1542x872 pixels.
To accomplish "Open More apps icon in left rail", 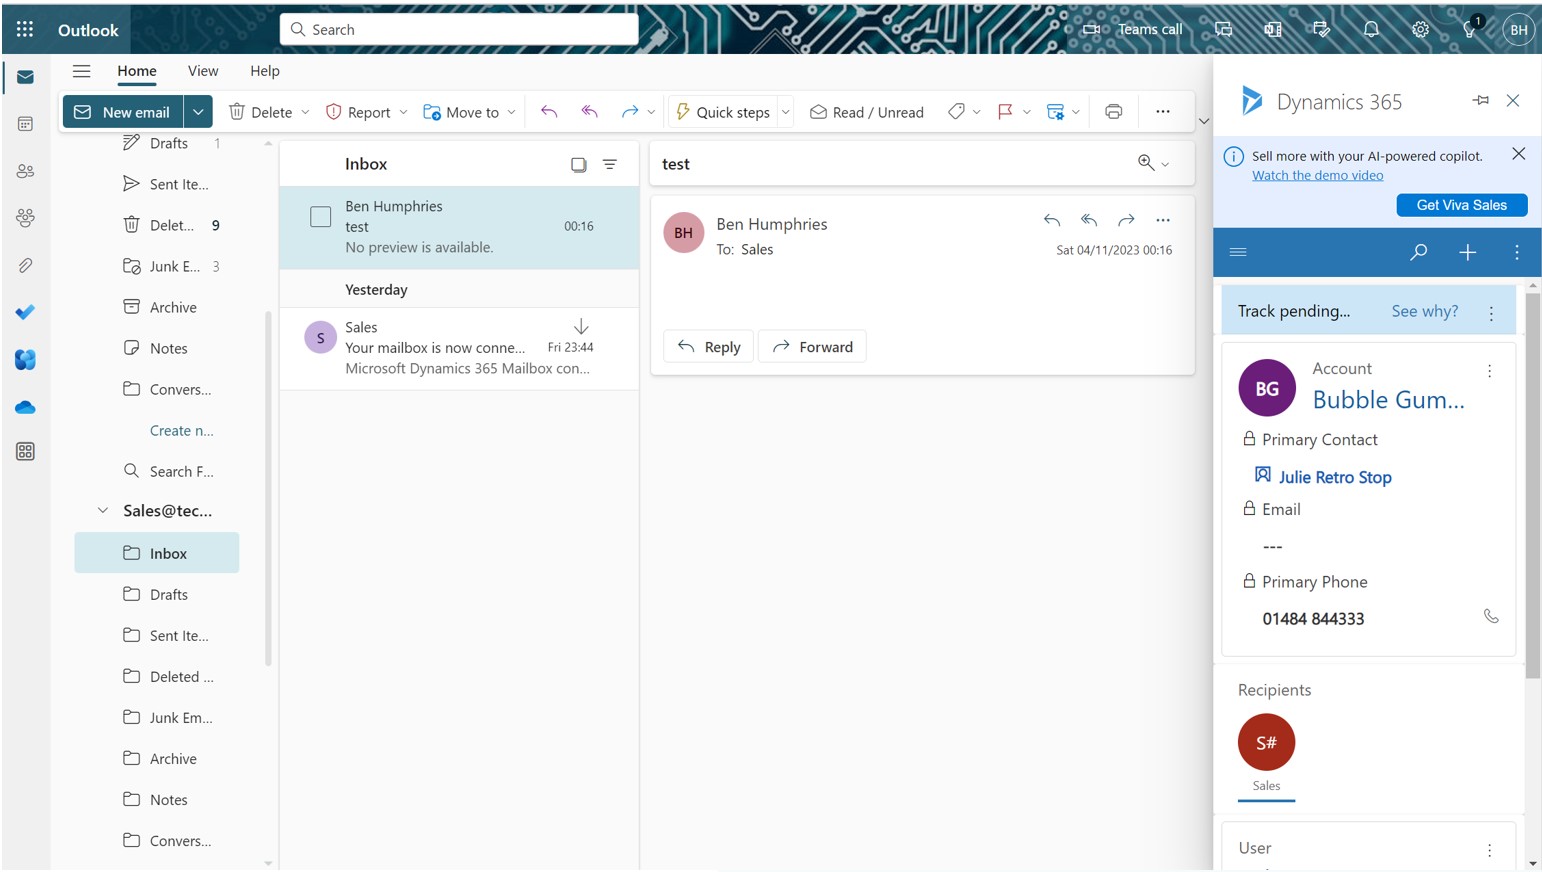I will pyautogui.click(x=25, y=452).
